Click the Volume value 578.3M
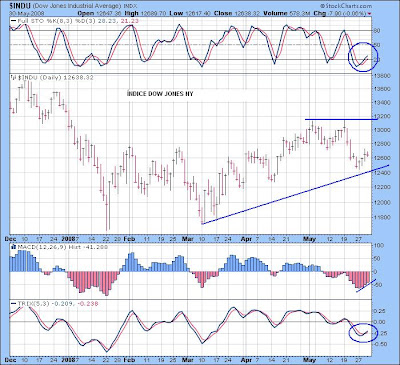 (298, 13)
